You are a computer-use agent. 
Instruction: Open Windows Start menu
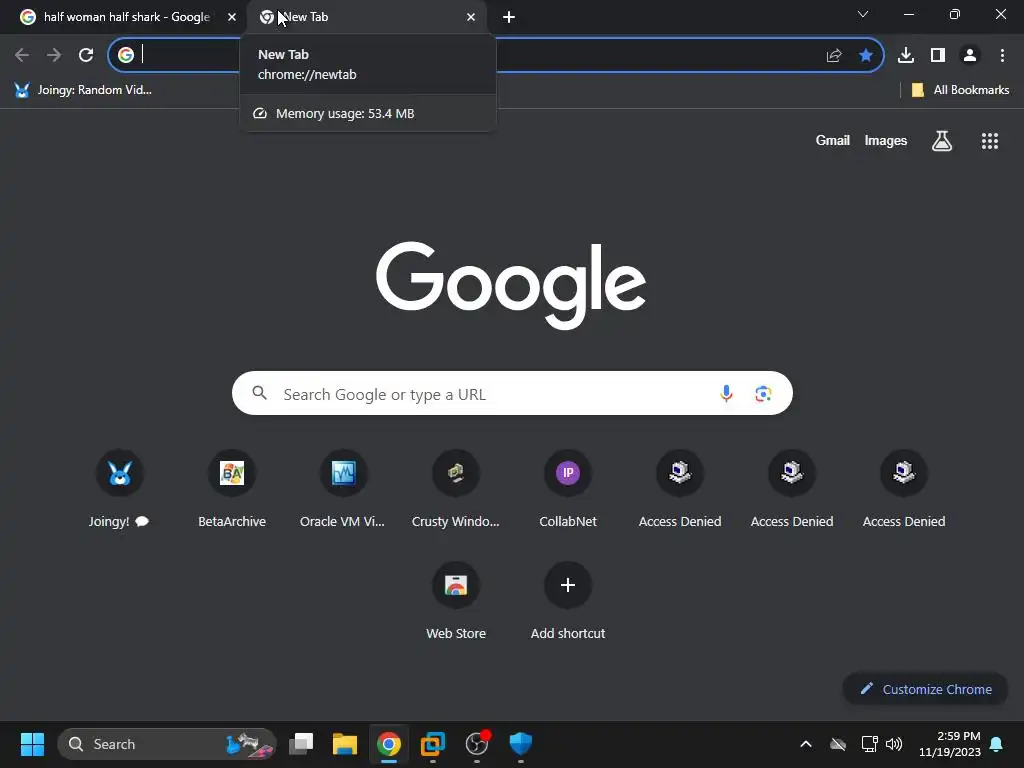point(32,744)
